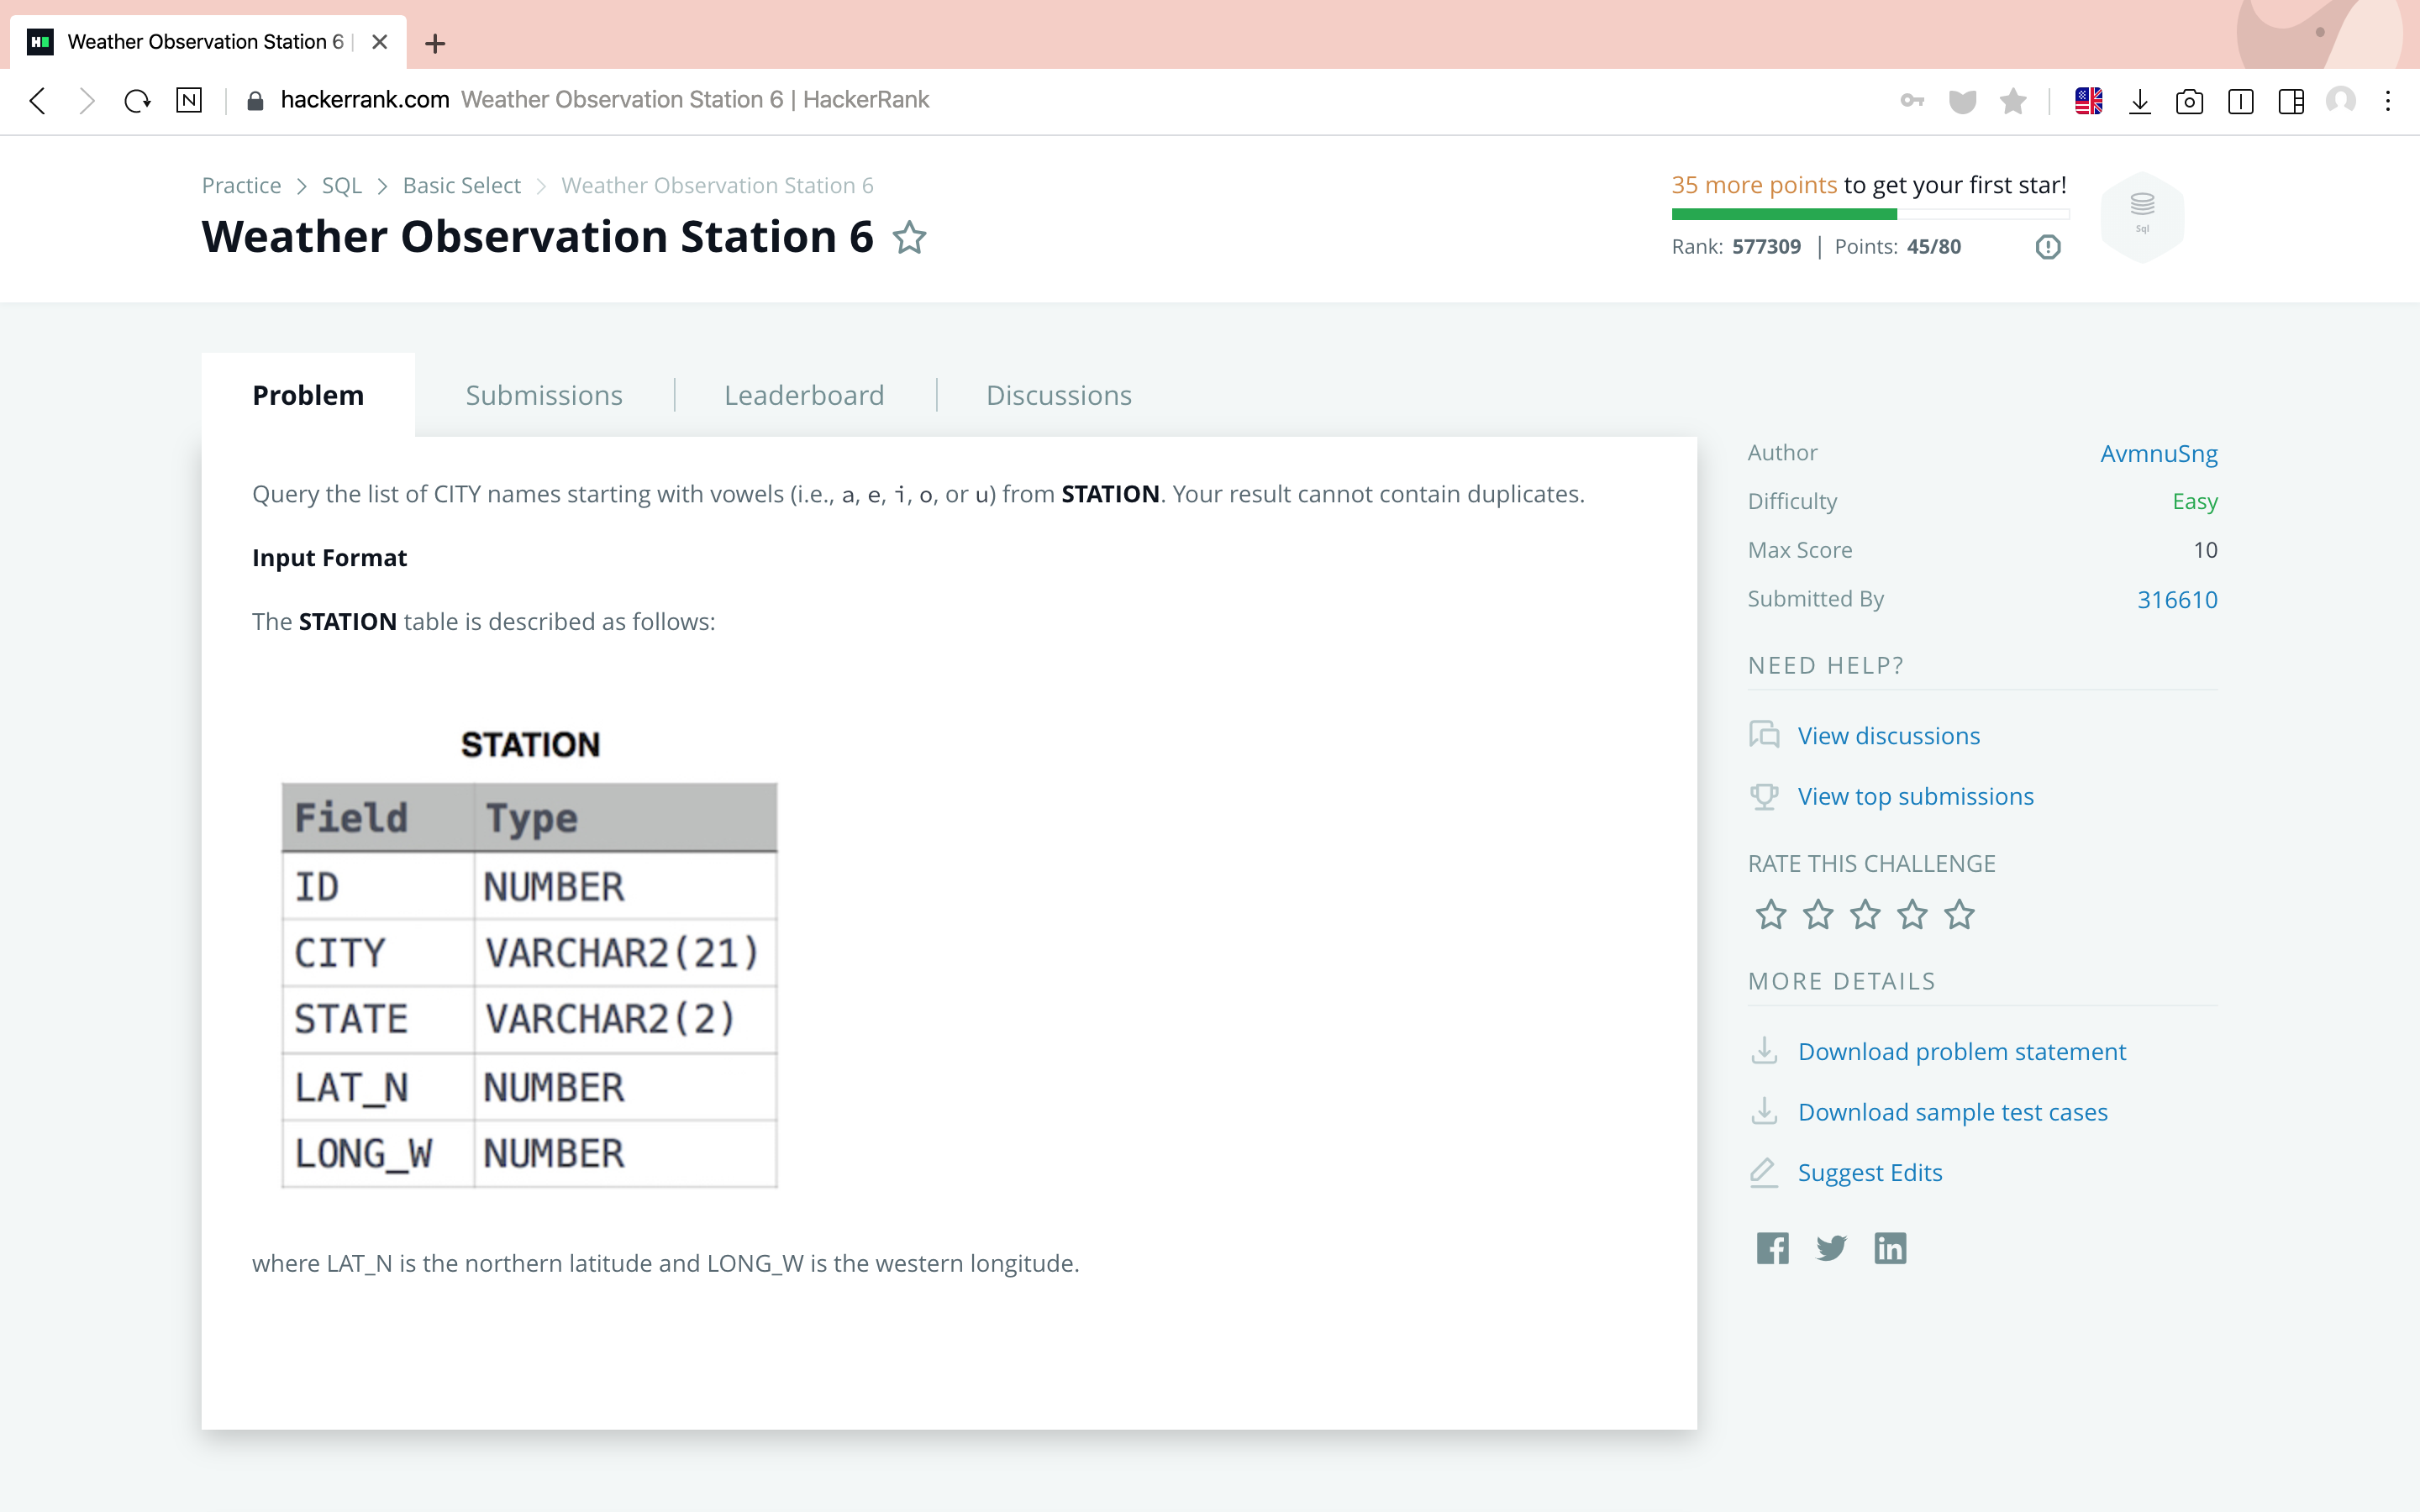Viewport: 2420px width, 1512px height.
Task: Open browser three-dot menu
Action: (x=2388, y=100)
